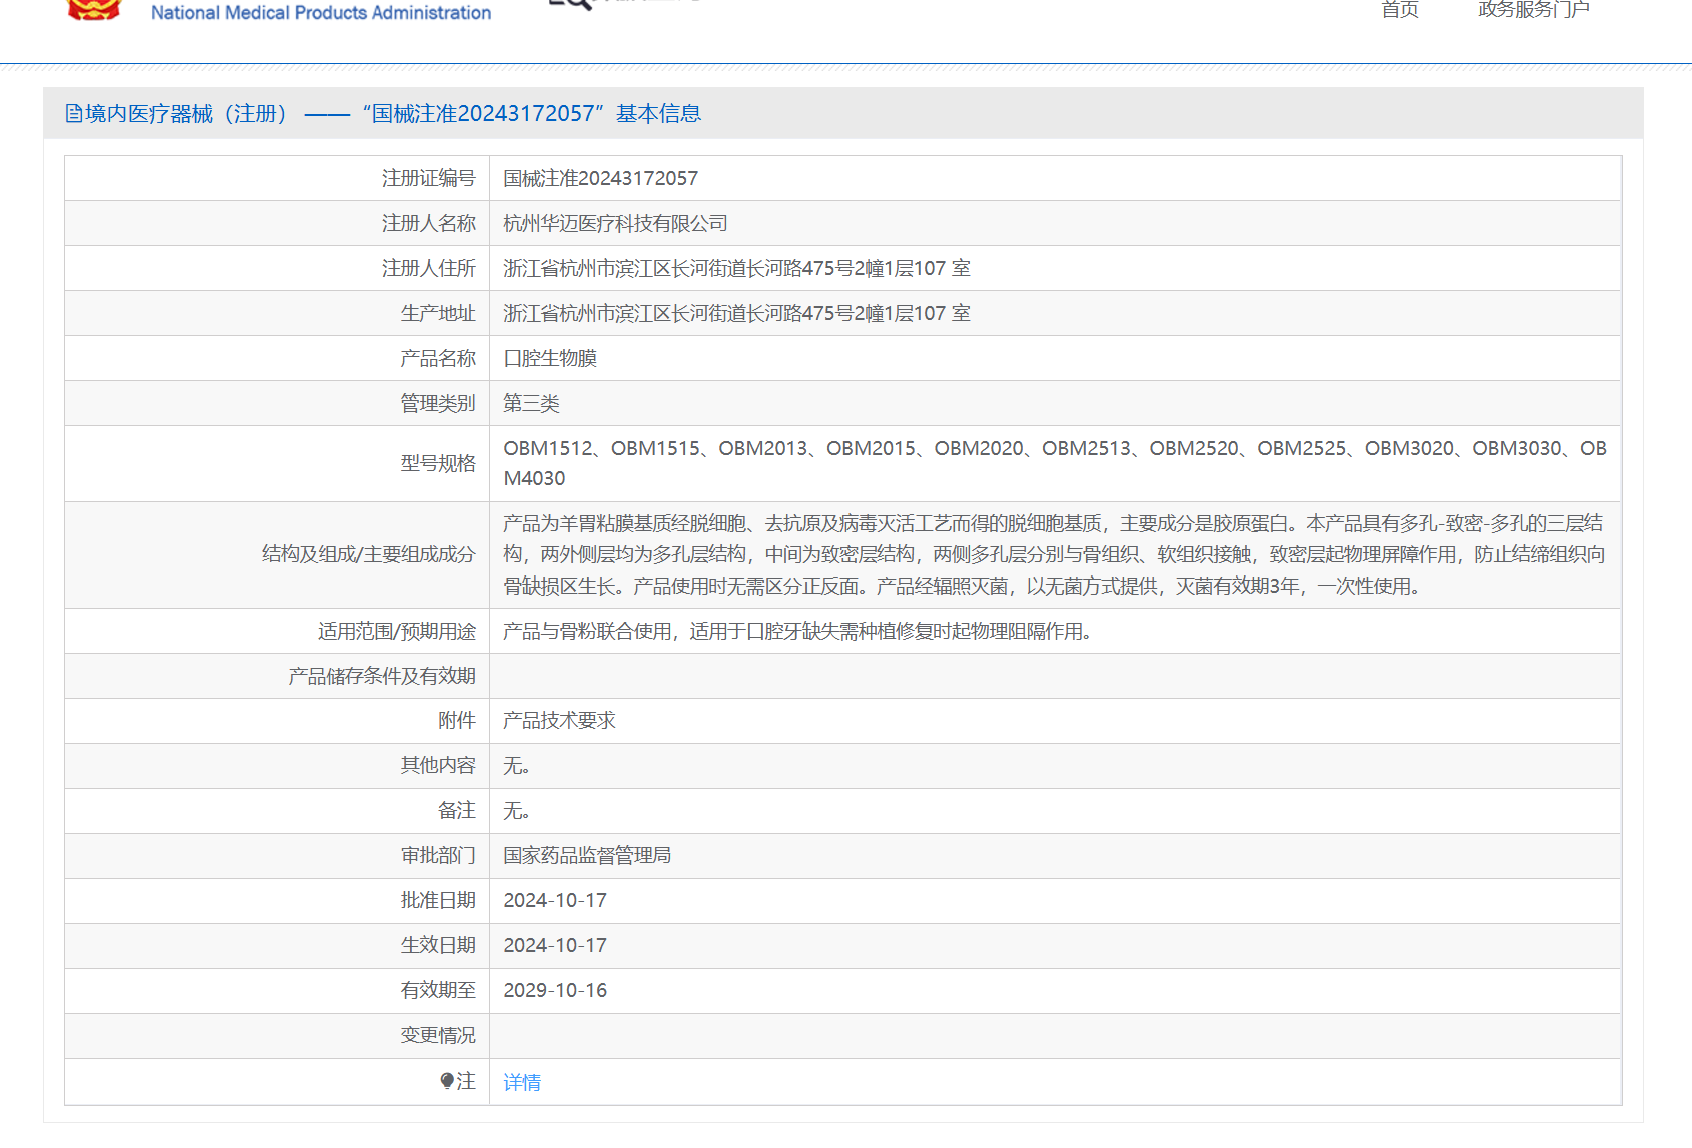Open the 首页 menu item
This screenshot has height=1148, width=1692.
[x=1399, y=10]
